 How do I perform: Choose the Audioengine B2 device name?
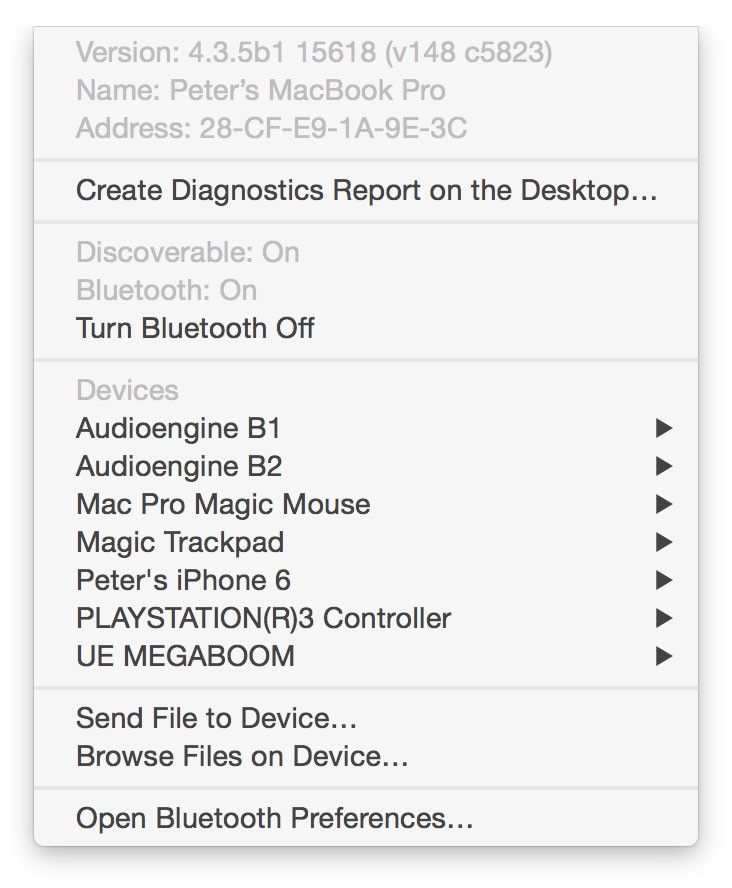(179, 466)
